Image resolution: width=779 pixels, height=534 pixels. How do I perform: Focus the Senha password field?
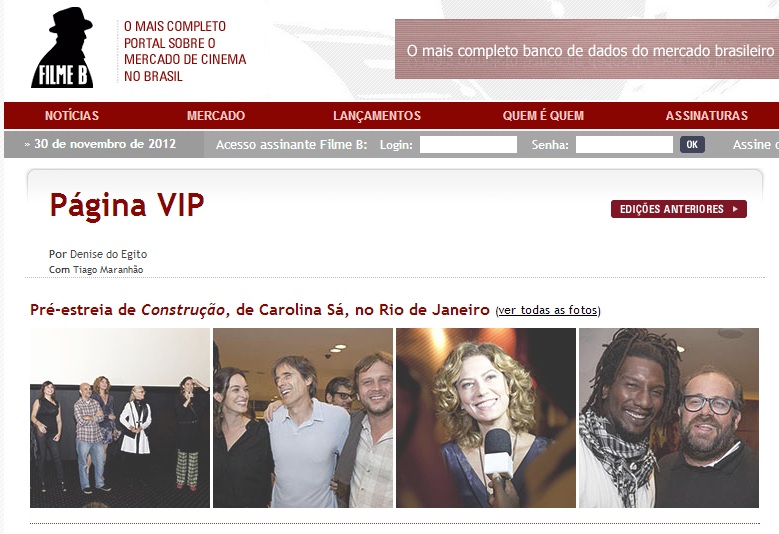624,145
